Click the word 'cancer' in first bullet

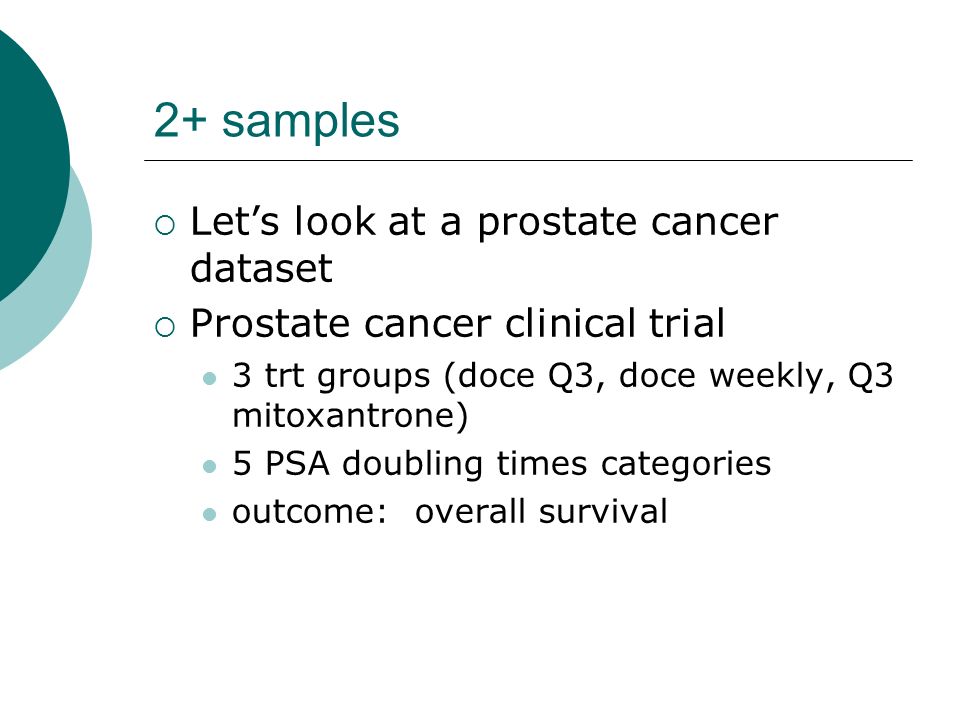tap(714, 222)
